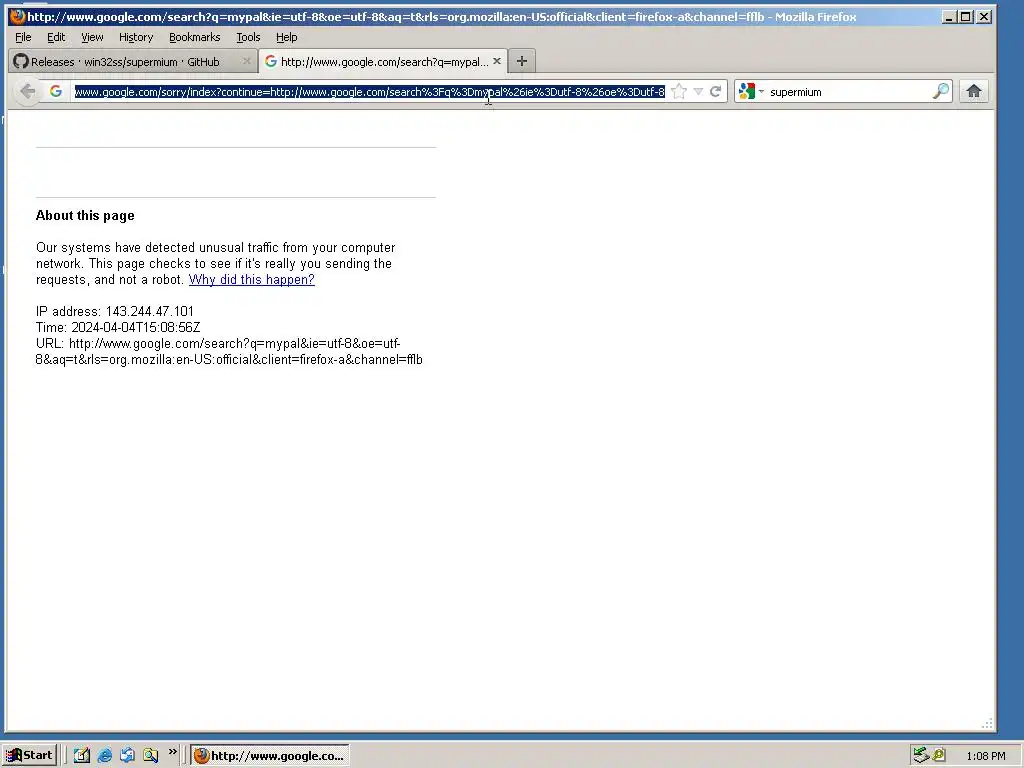Reload the page with the refresh icon
The image size is (1024, 768).
point(716,91)
